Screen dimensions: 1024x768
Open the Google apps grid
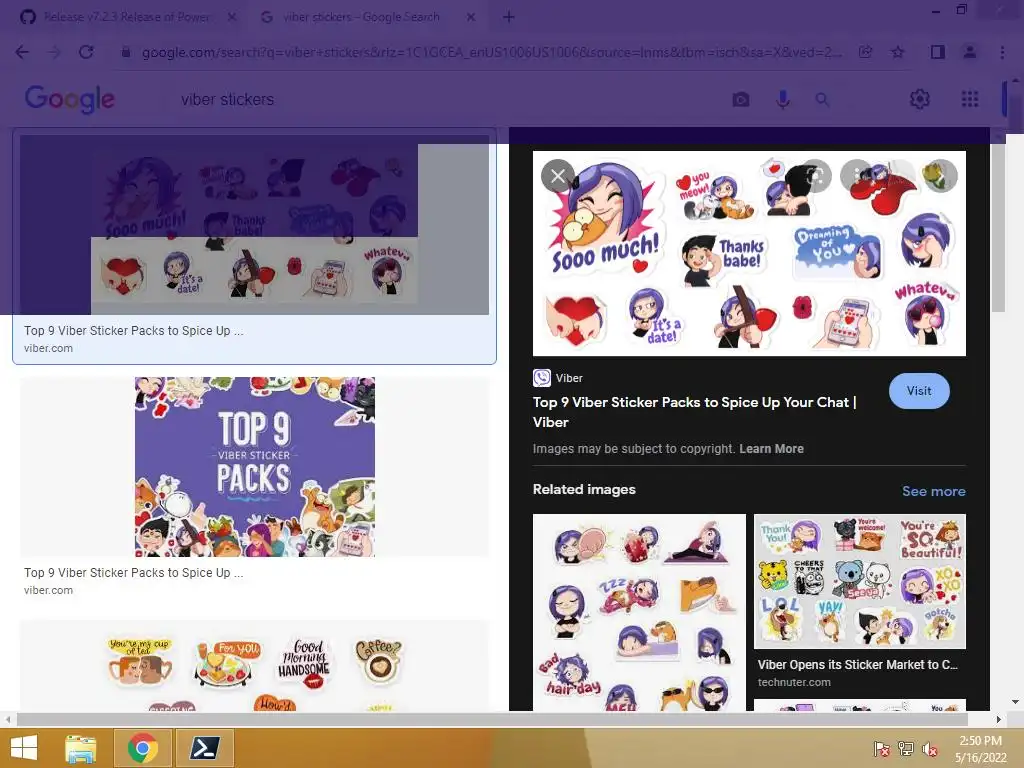(970, 99)
